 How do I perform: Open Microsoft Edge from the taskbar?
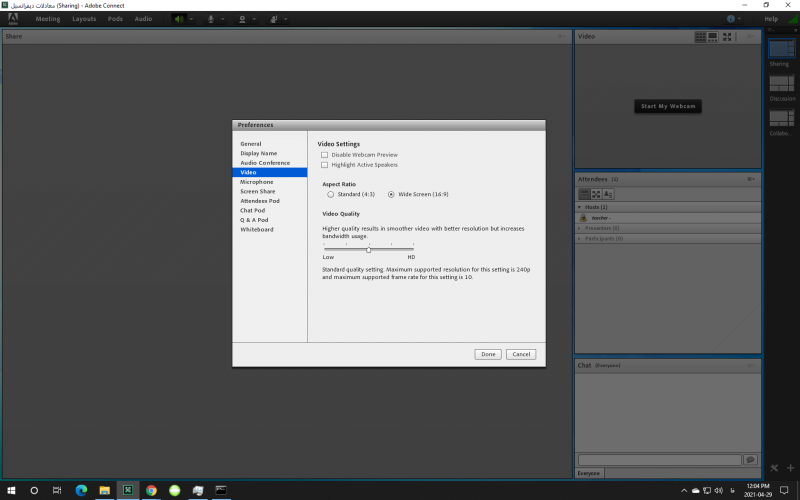point(80,491)
